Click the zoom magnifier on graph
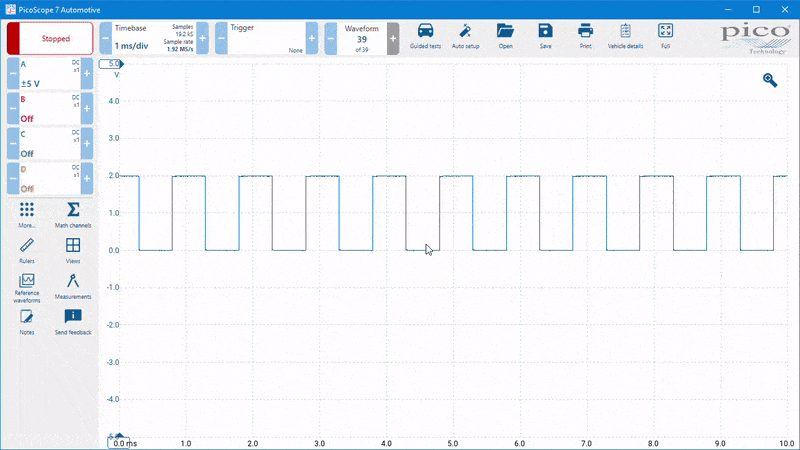800x450 pixels. (770, 80)
